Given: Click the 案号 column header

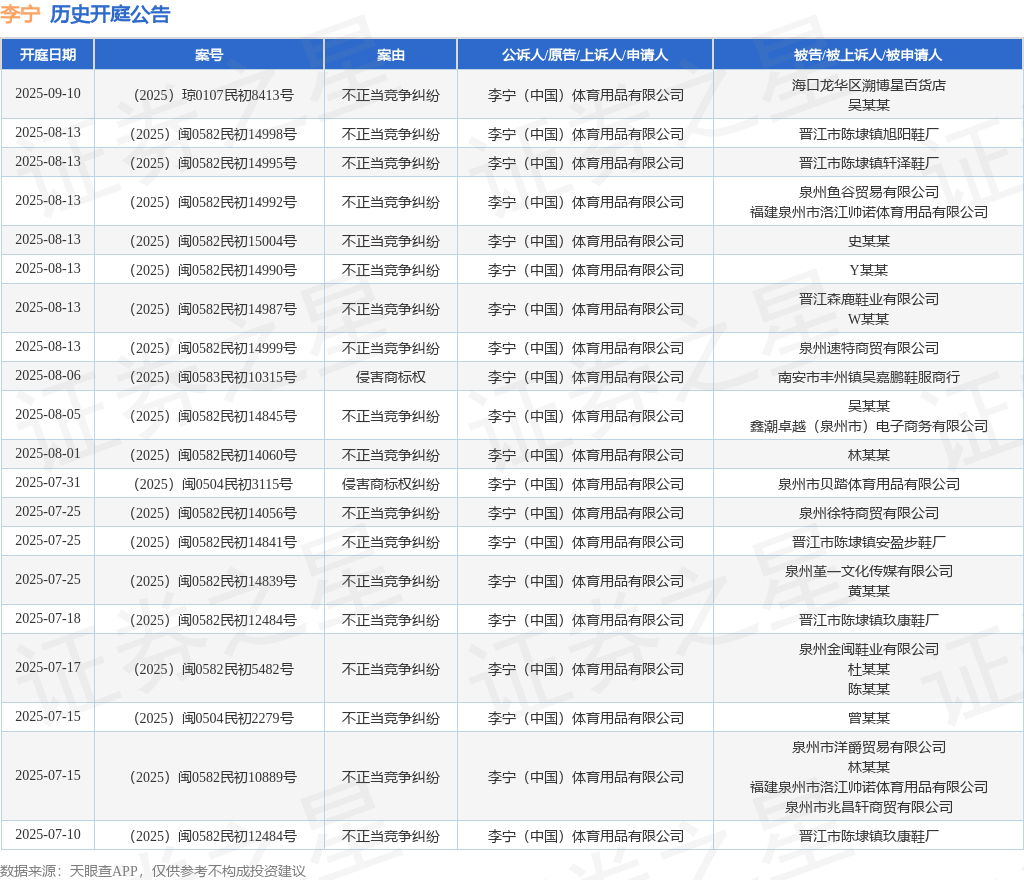Looking at the screenshot, I should [209, 55].
